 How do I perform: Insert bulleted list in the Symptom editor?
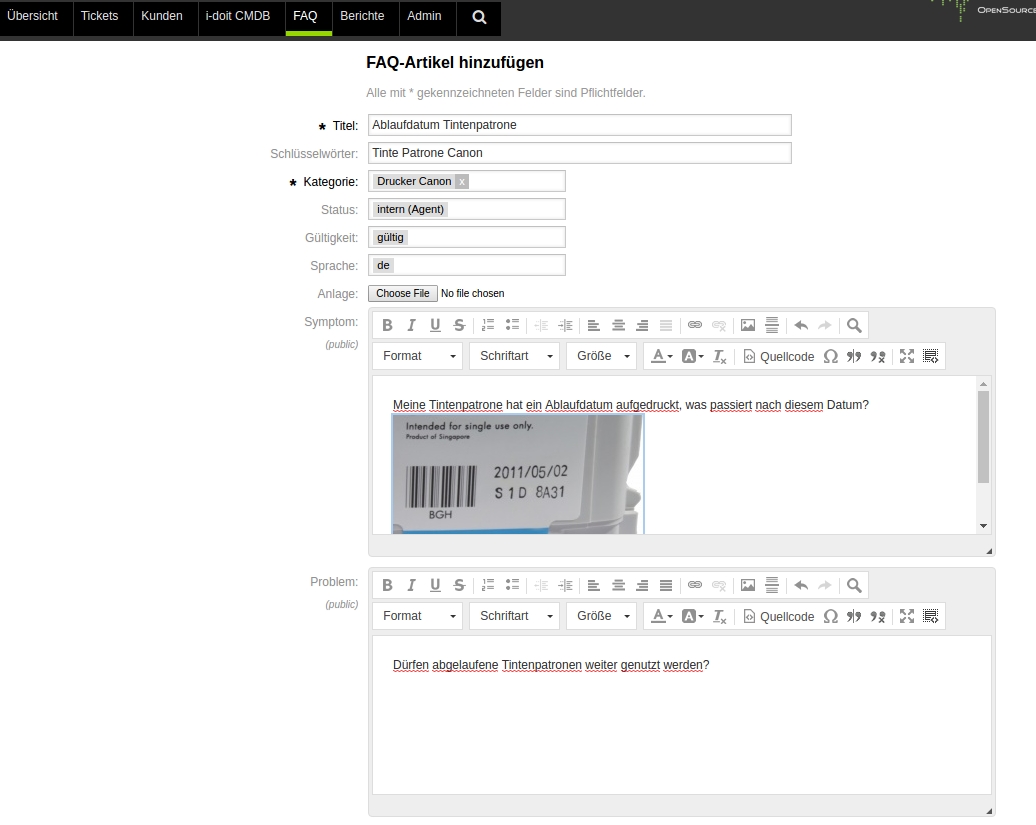tap(512, 325)
